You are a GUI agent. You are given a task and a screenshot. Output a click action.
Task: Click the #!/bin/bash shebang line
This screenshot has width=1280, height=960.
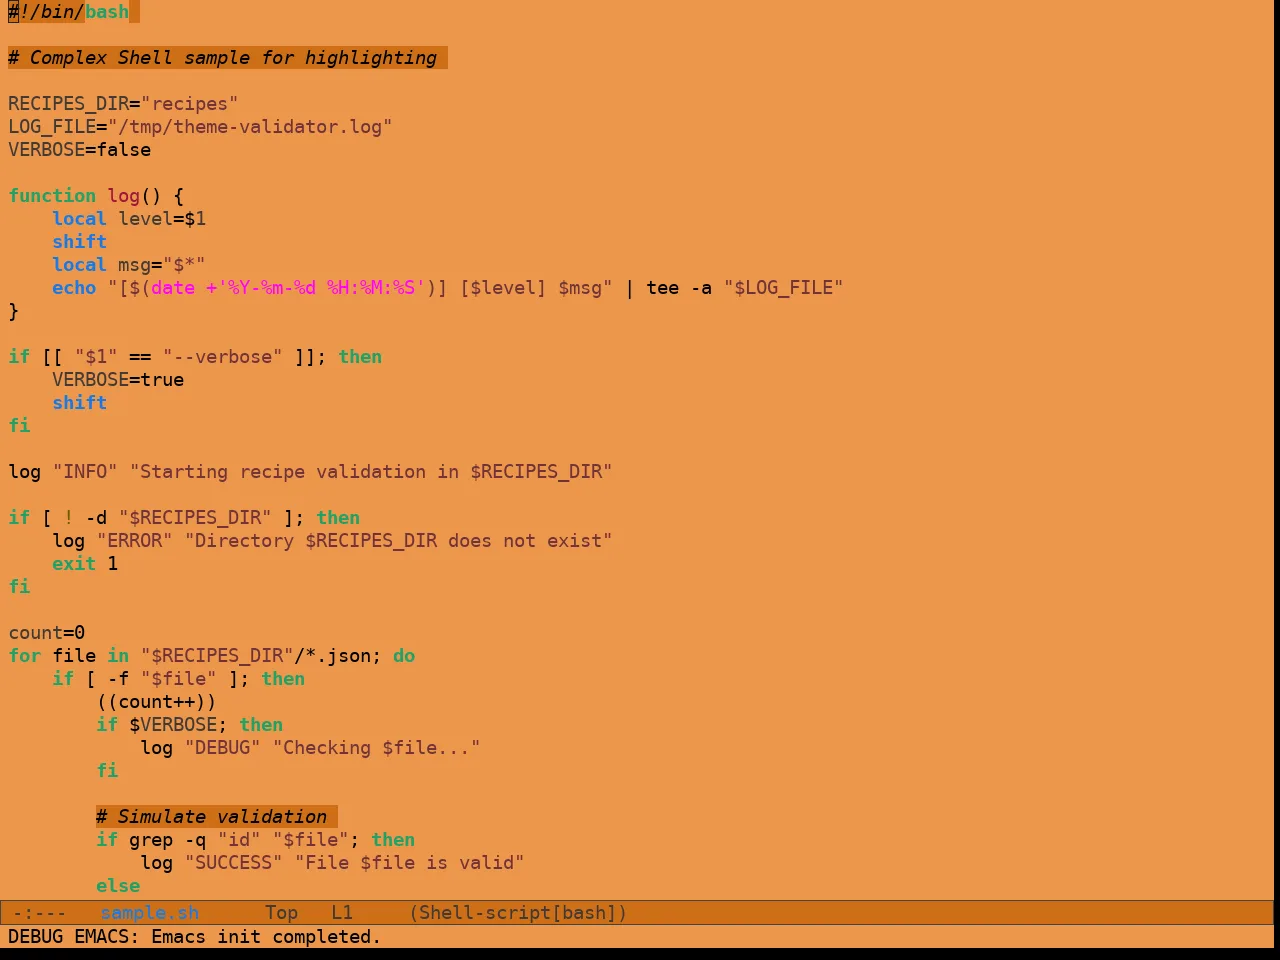click(69, 12)
